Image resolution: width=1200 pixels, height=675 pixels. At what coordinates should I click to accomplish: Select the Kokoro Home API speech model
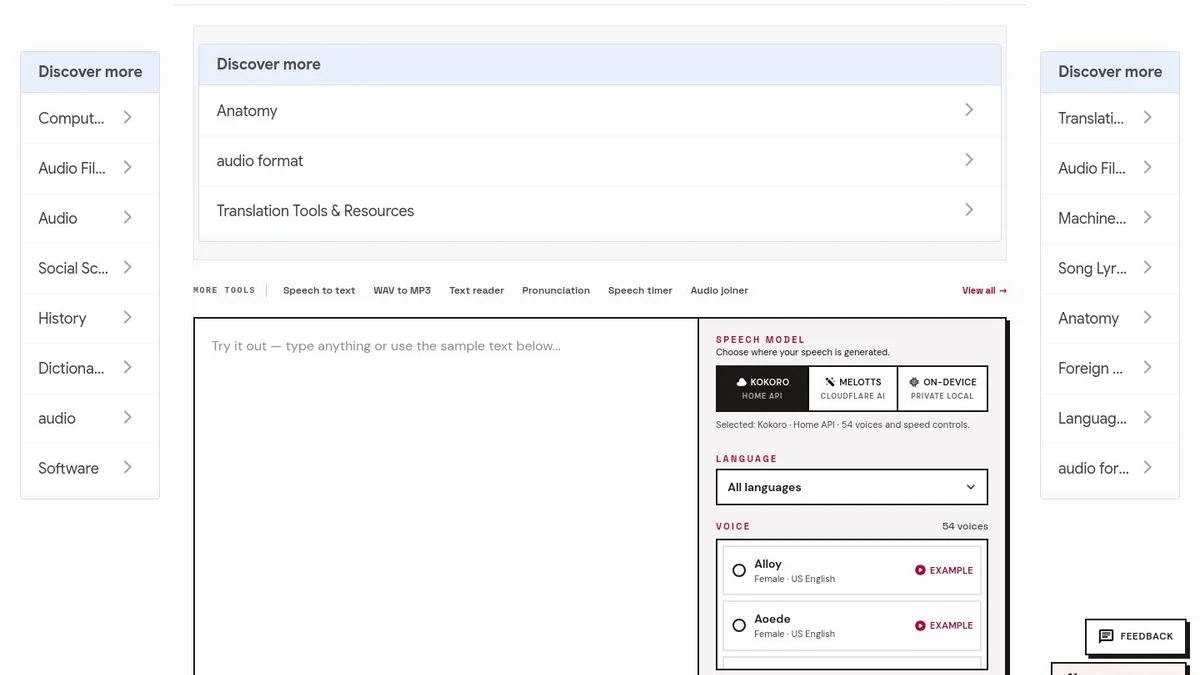(x=762, y=389)
